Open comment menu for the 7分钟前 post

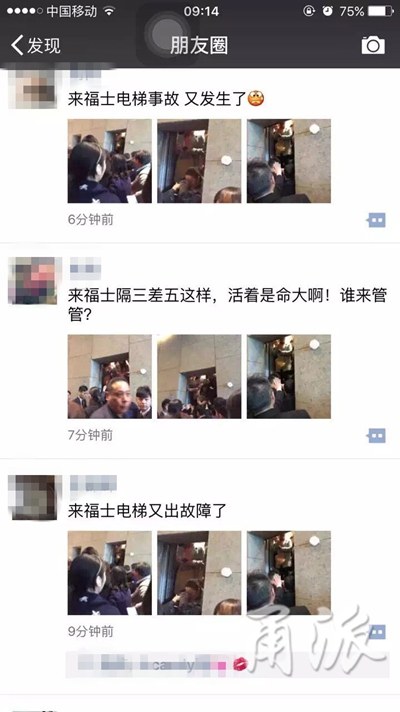tap(376, 436)
